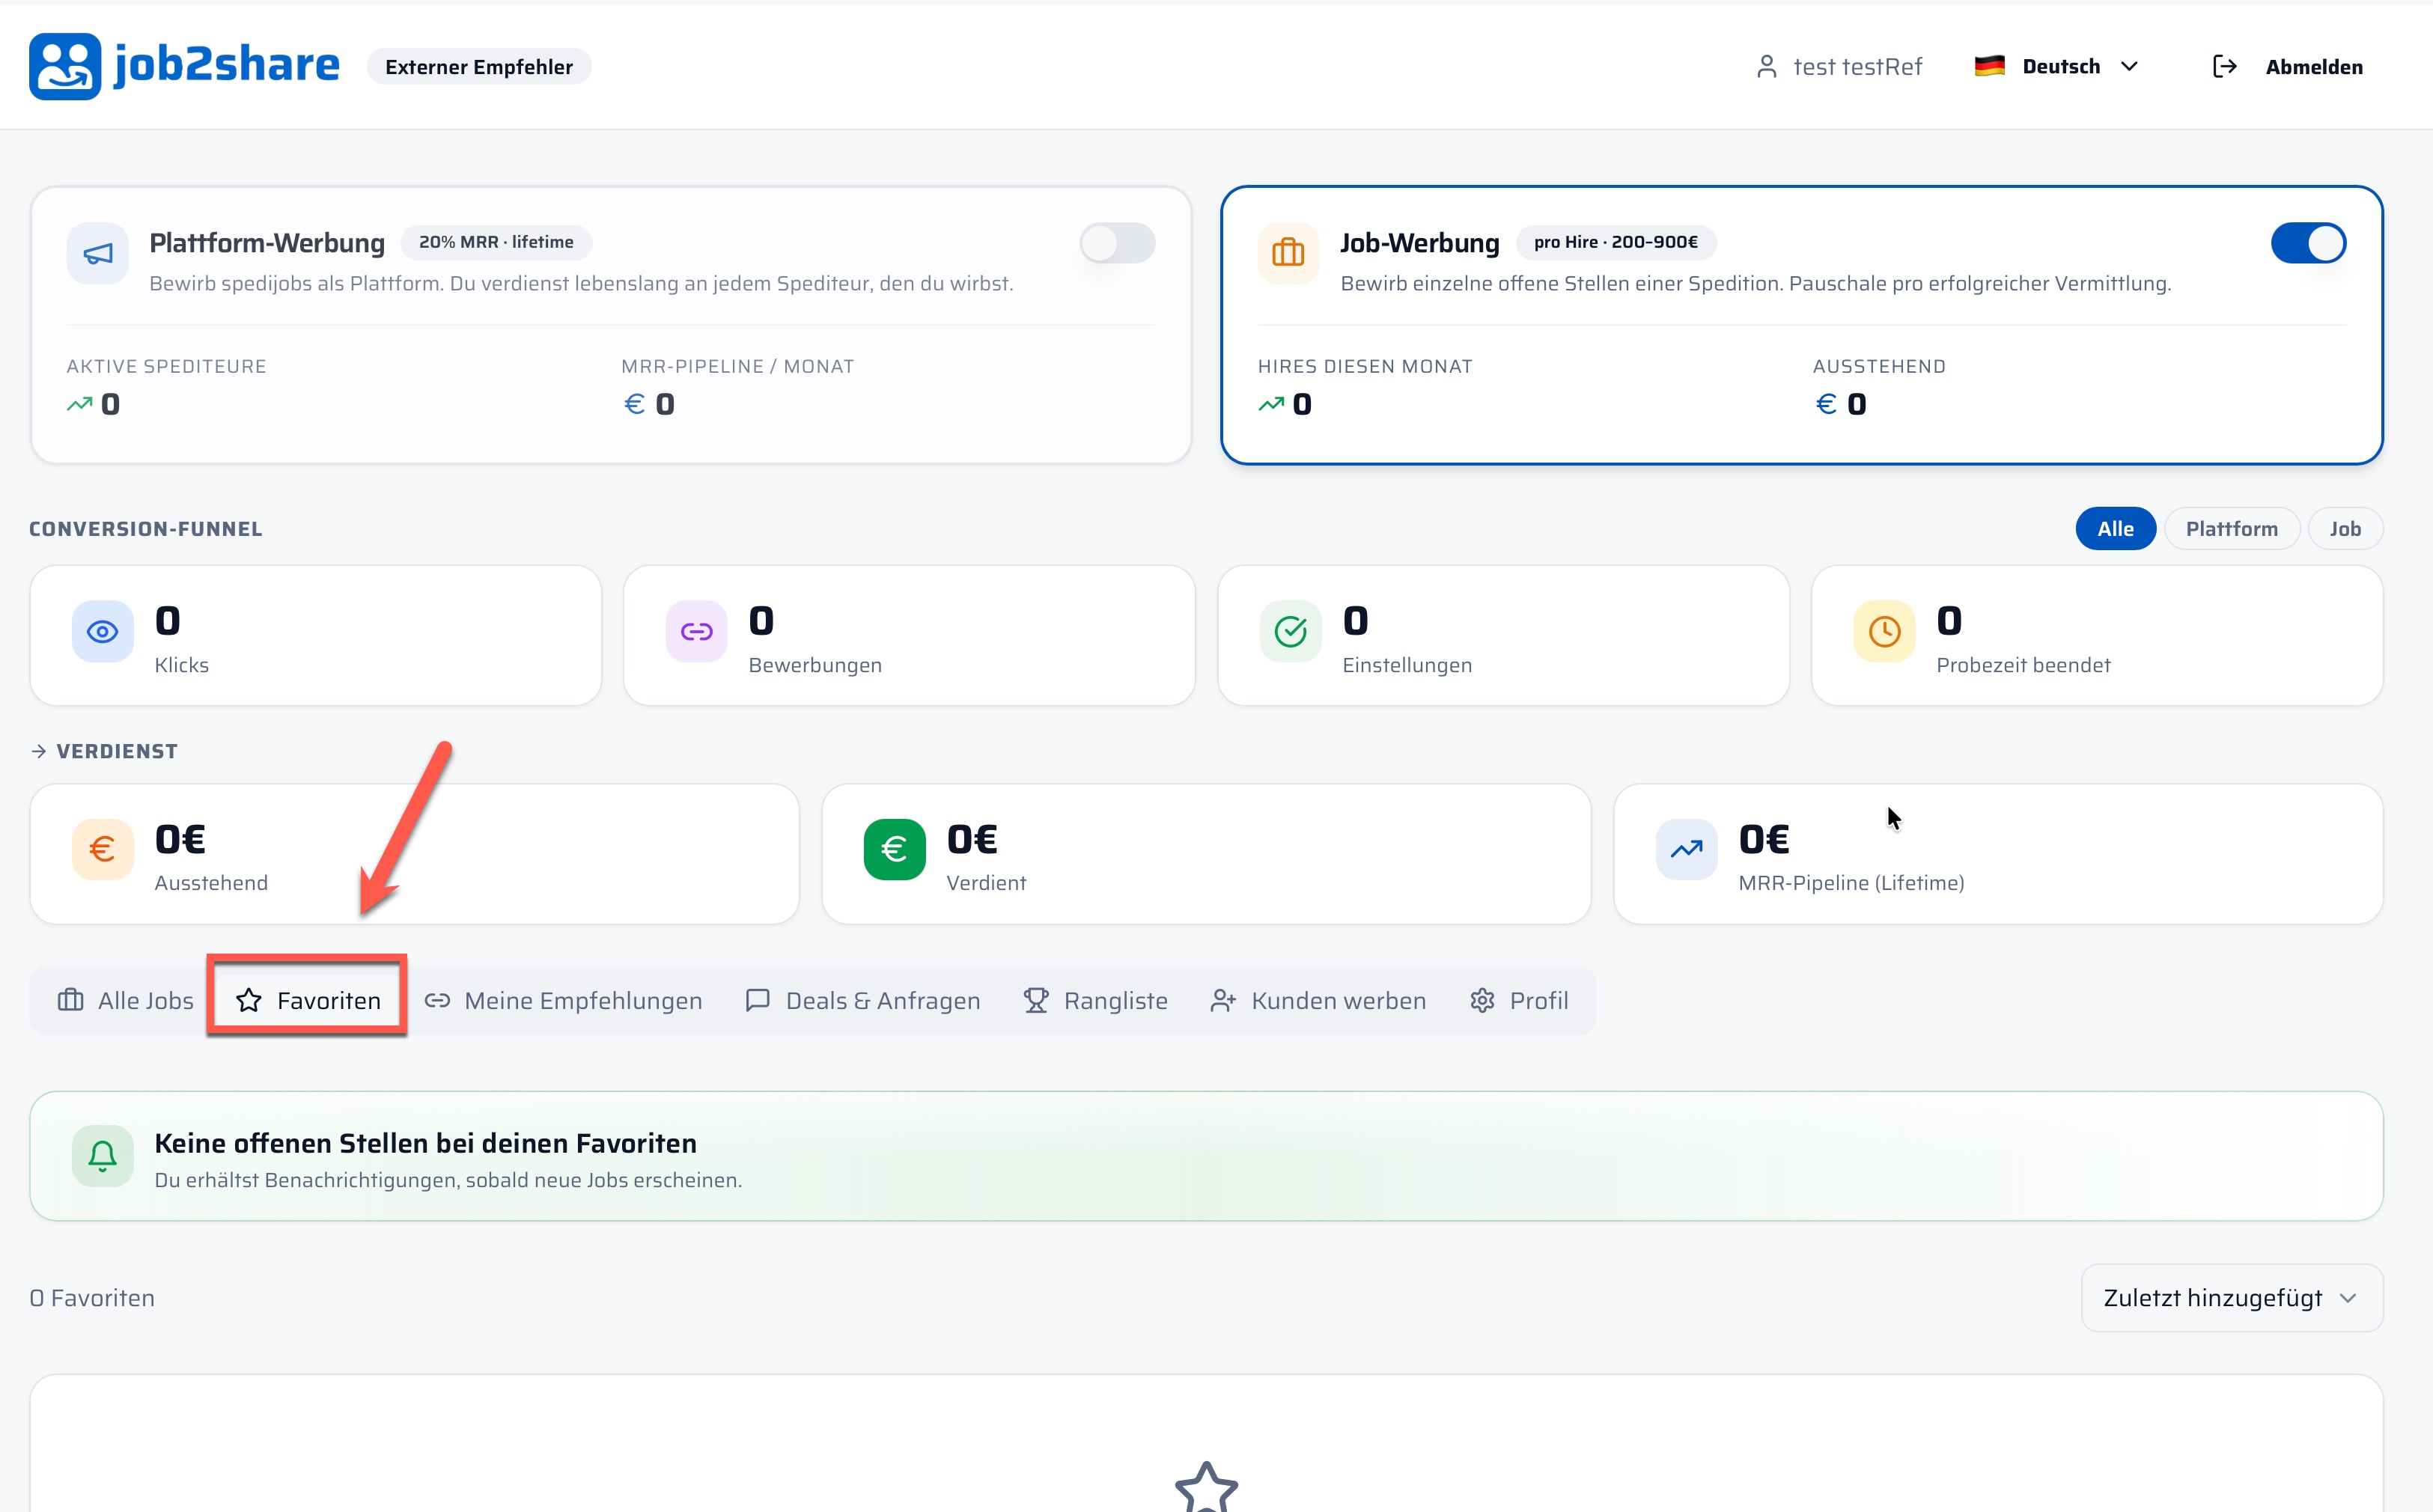Click the user profile icon beside test testRef
Viewport: 2433px width, 1512px height.
[x=1767, y=67]
